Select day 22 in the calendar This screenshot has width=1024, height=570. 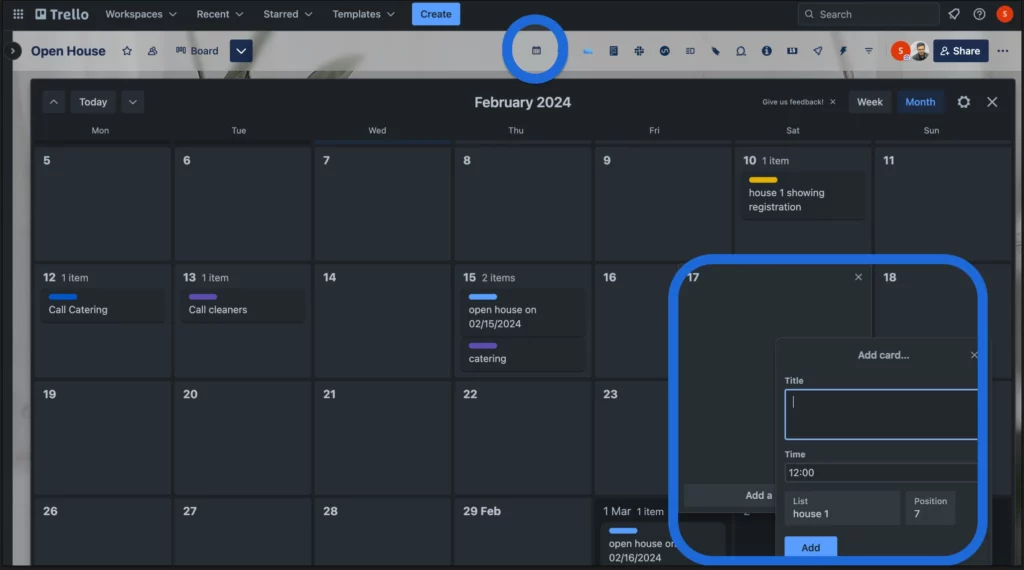(522, 437)
